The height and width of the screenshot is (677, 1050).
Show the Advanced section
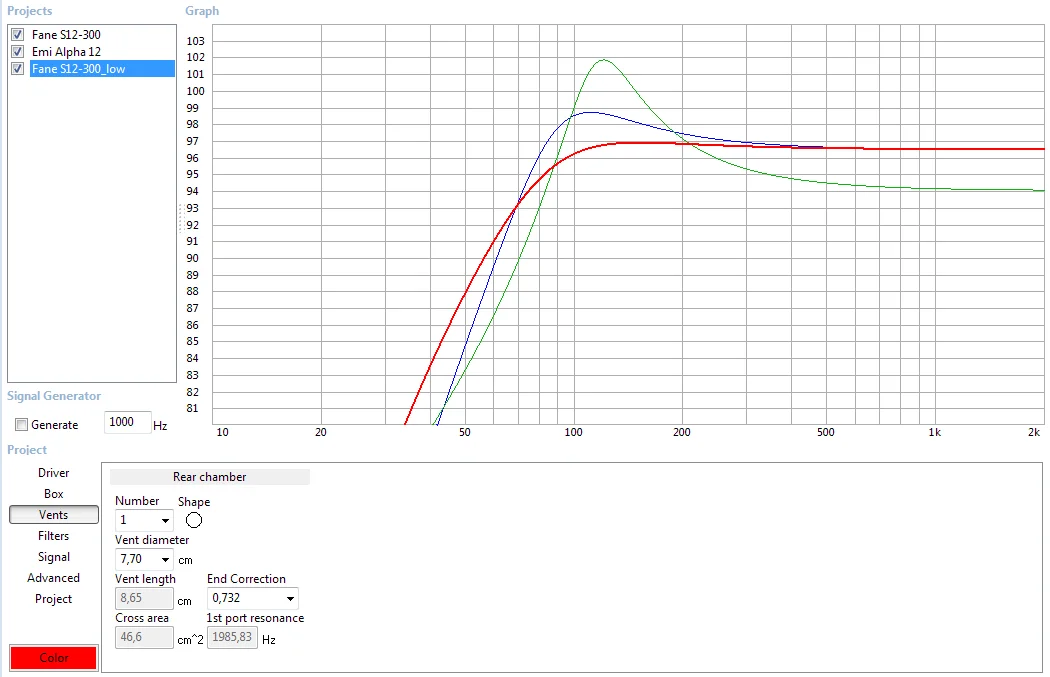54,578
